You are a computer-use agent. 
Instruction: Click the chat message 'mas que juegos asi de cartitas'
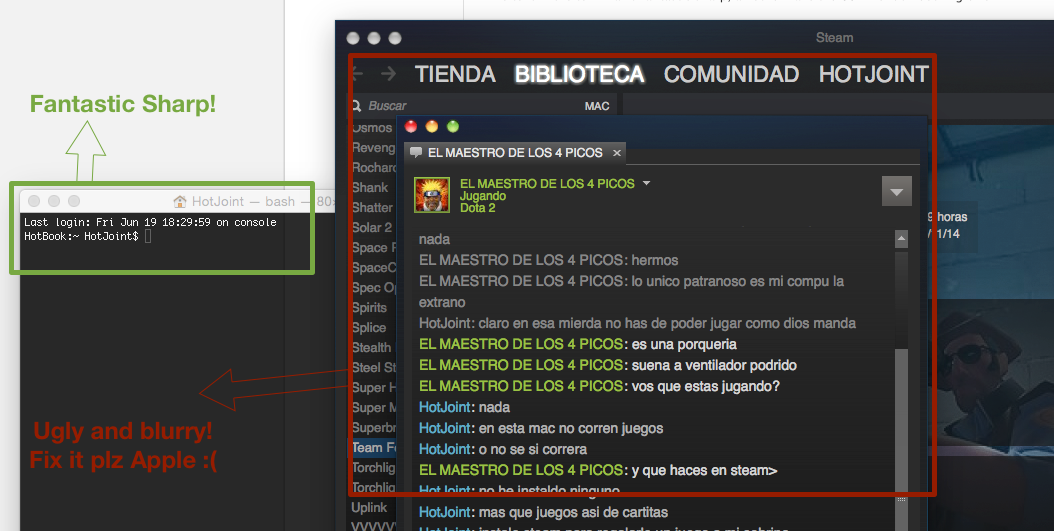(x=573, y=512)
